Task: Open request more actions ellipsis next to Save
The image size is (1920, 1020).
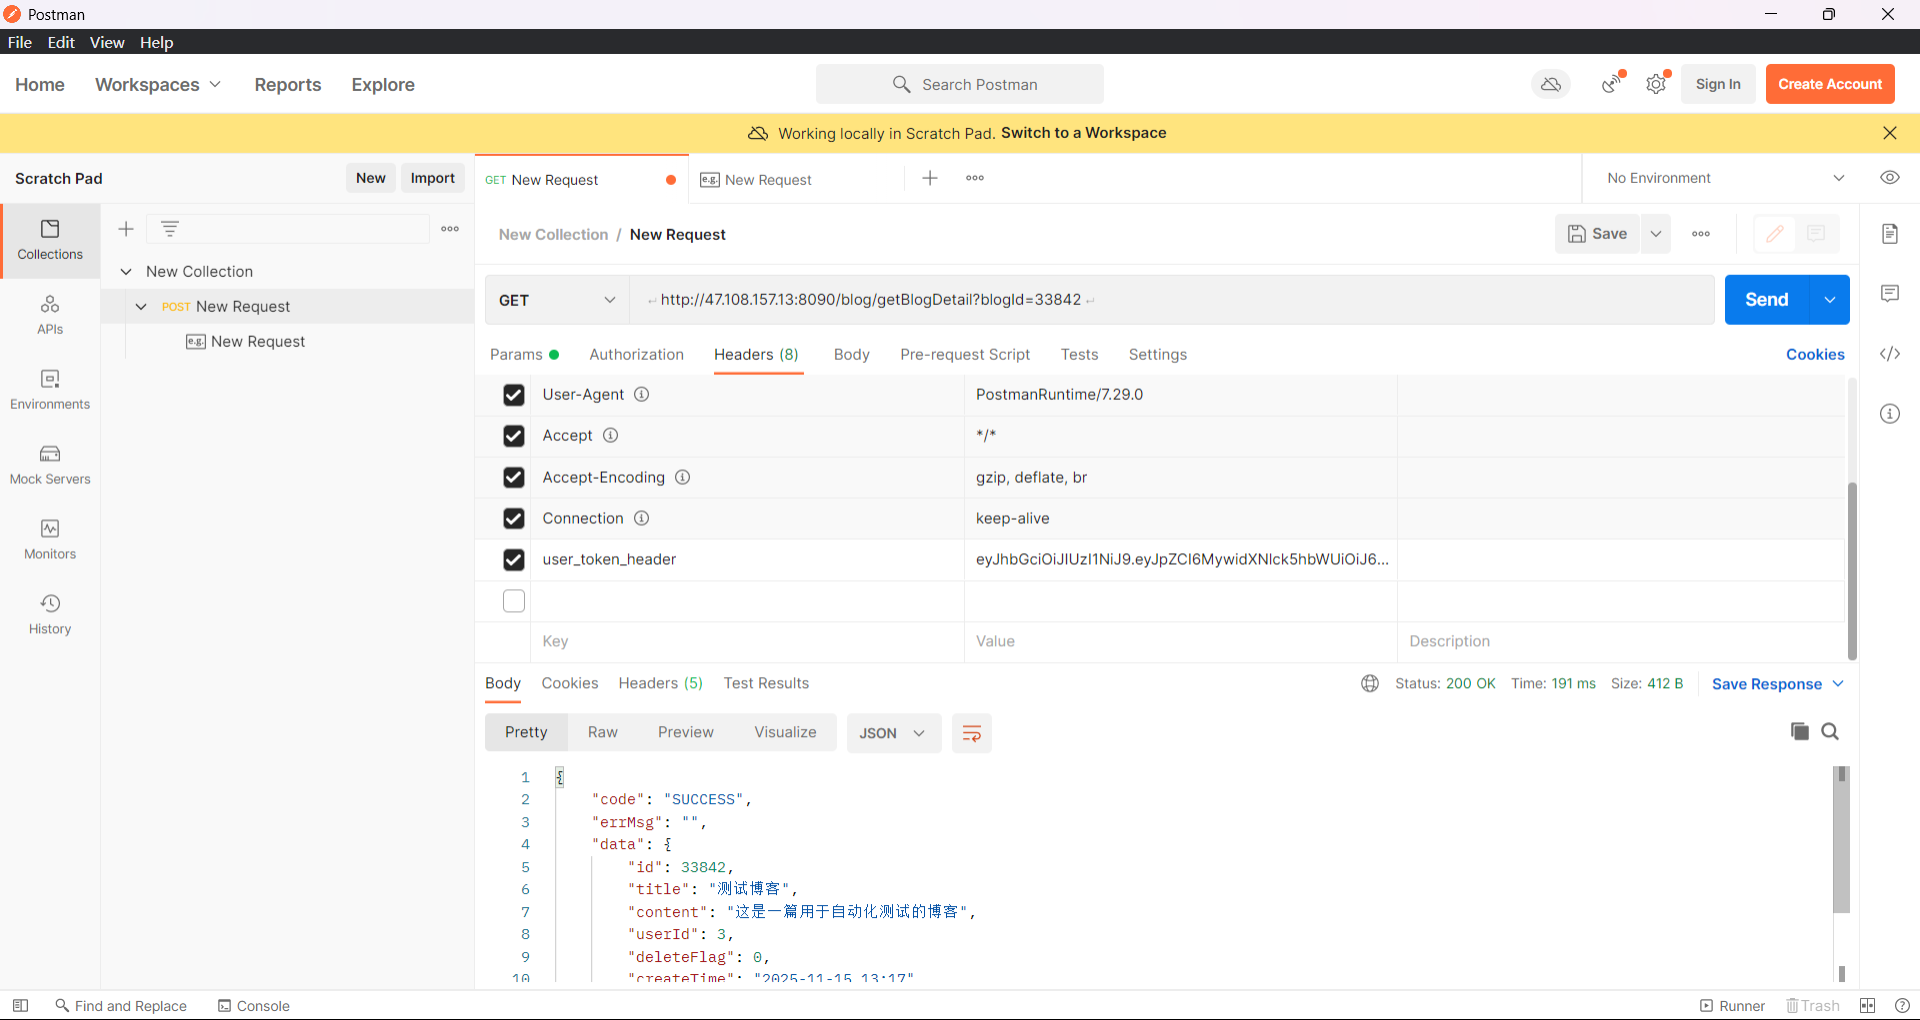Action: [1701, 234]
